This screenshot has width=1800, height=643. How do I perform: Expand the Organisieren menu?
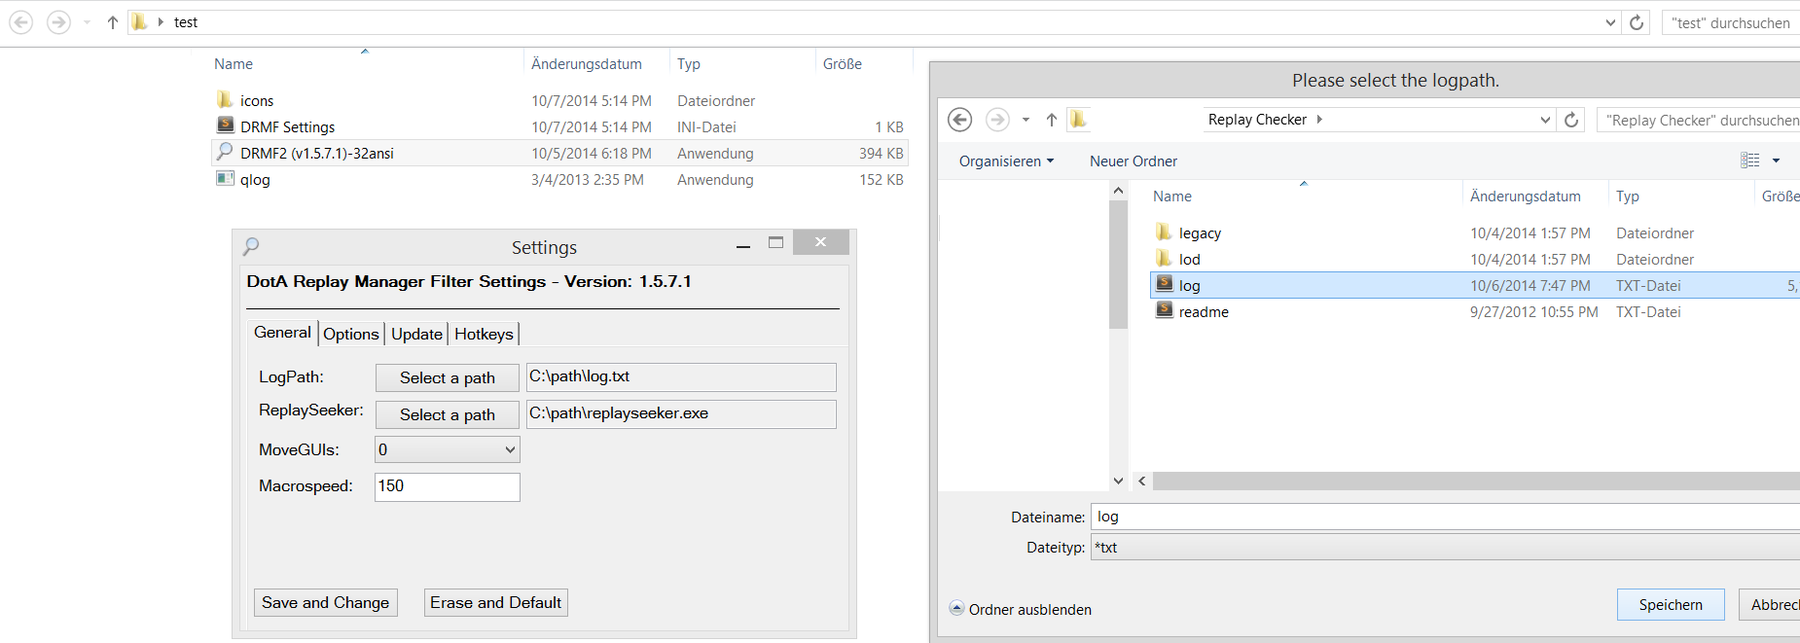tap(1006, 161)
